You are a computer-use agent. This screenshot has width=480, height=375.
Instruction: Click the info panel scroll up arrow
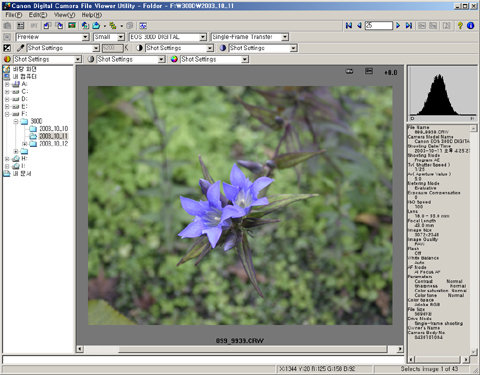tap(473, 128)
